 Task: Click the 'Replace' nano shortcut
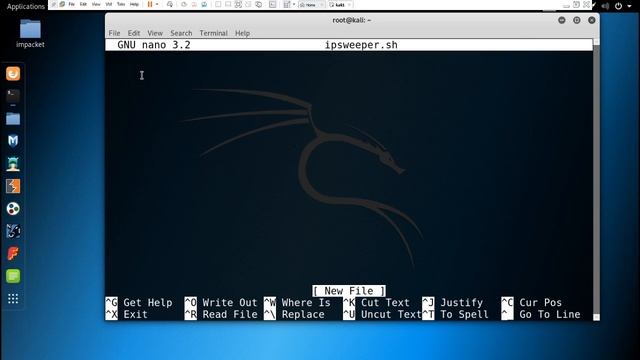294,314
